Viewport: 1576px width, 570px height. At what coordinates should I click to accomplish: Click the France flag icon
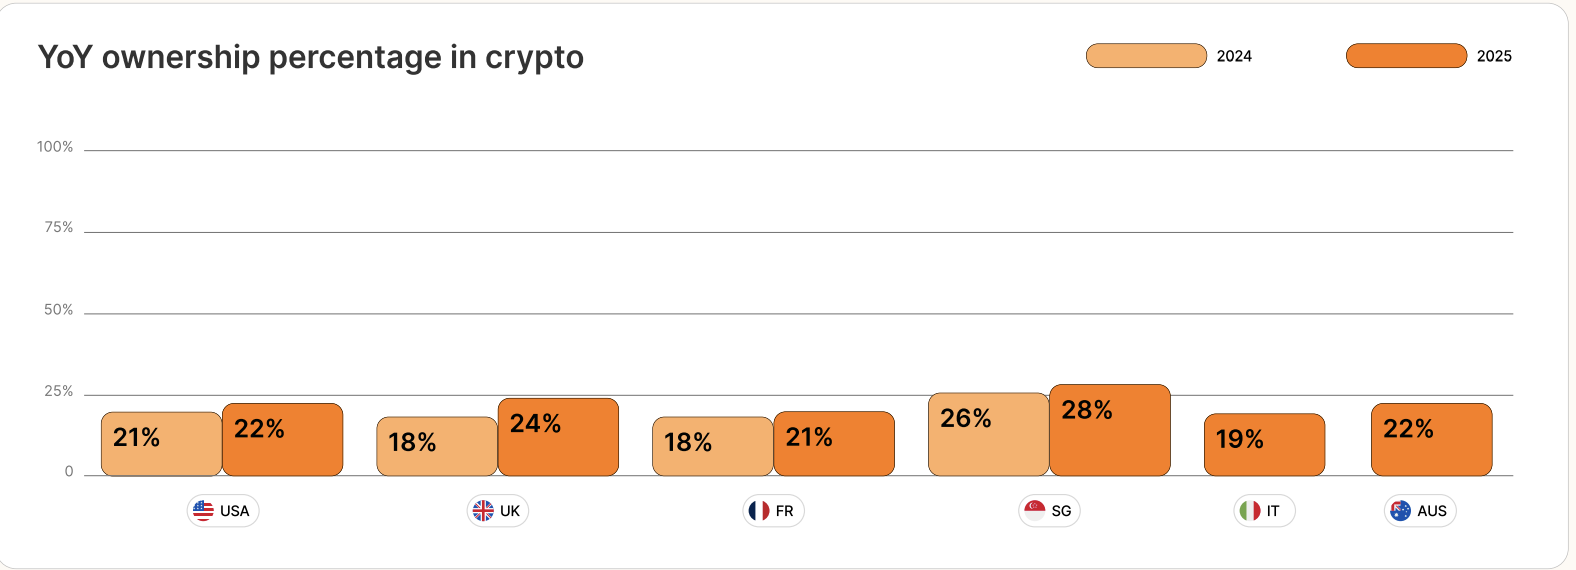point(759,511)
